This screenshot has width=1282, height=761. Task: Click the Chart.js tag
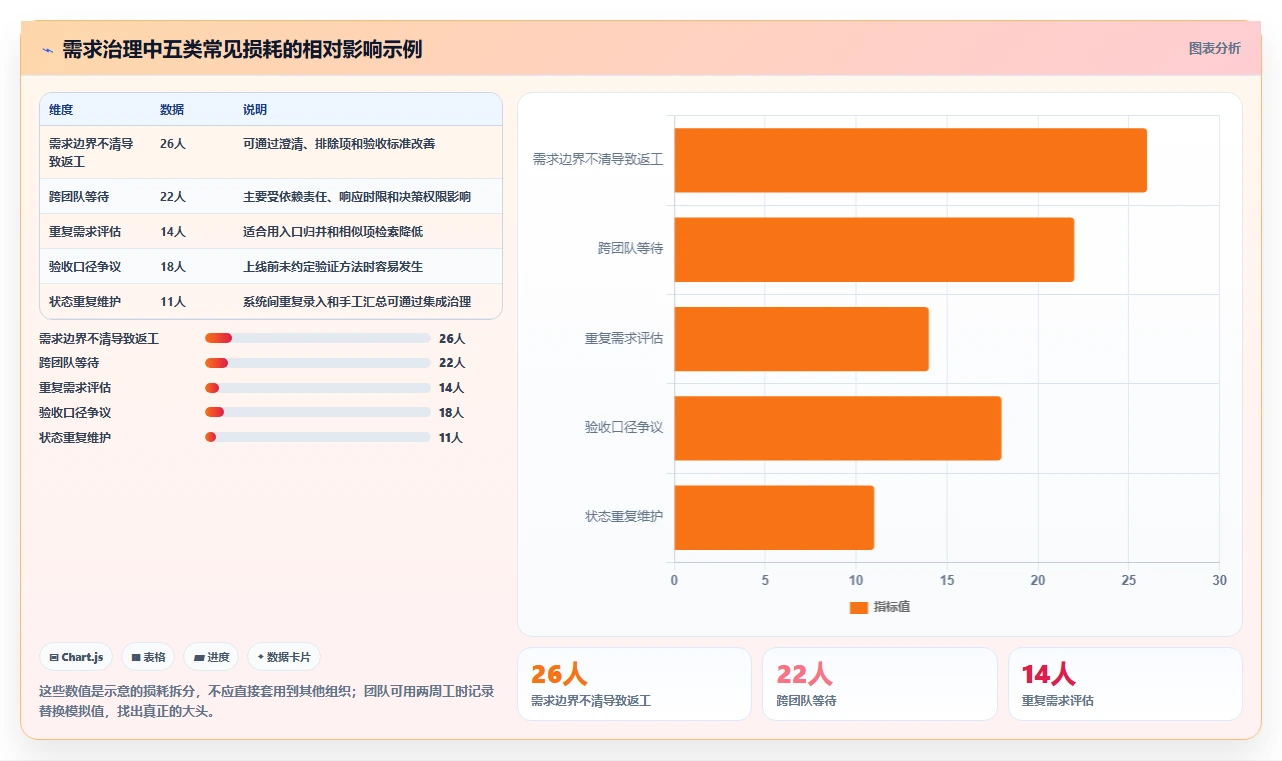76,657
